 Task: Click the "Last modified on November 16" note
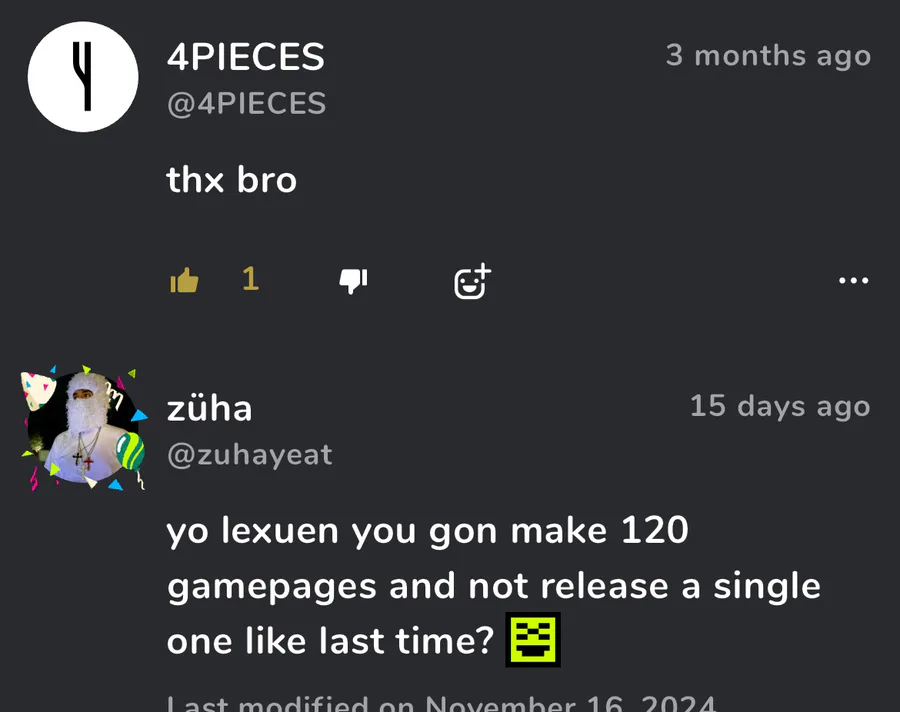(x=441, y=703)
